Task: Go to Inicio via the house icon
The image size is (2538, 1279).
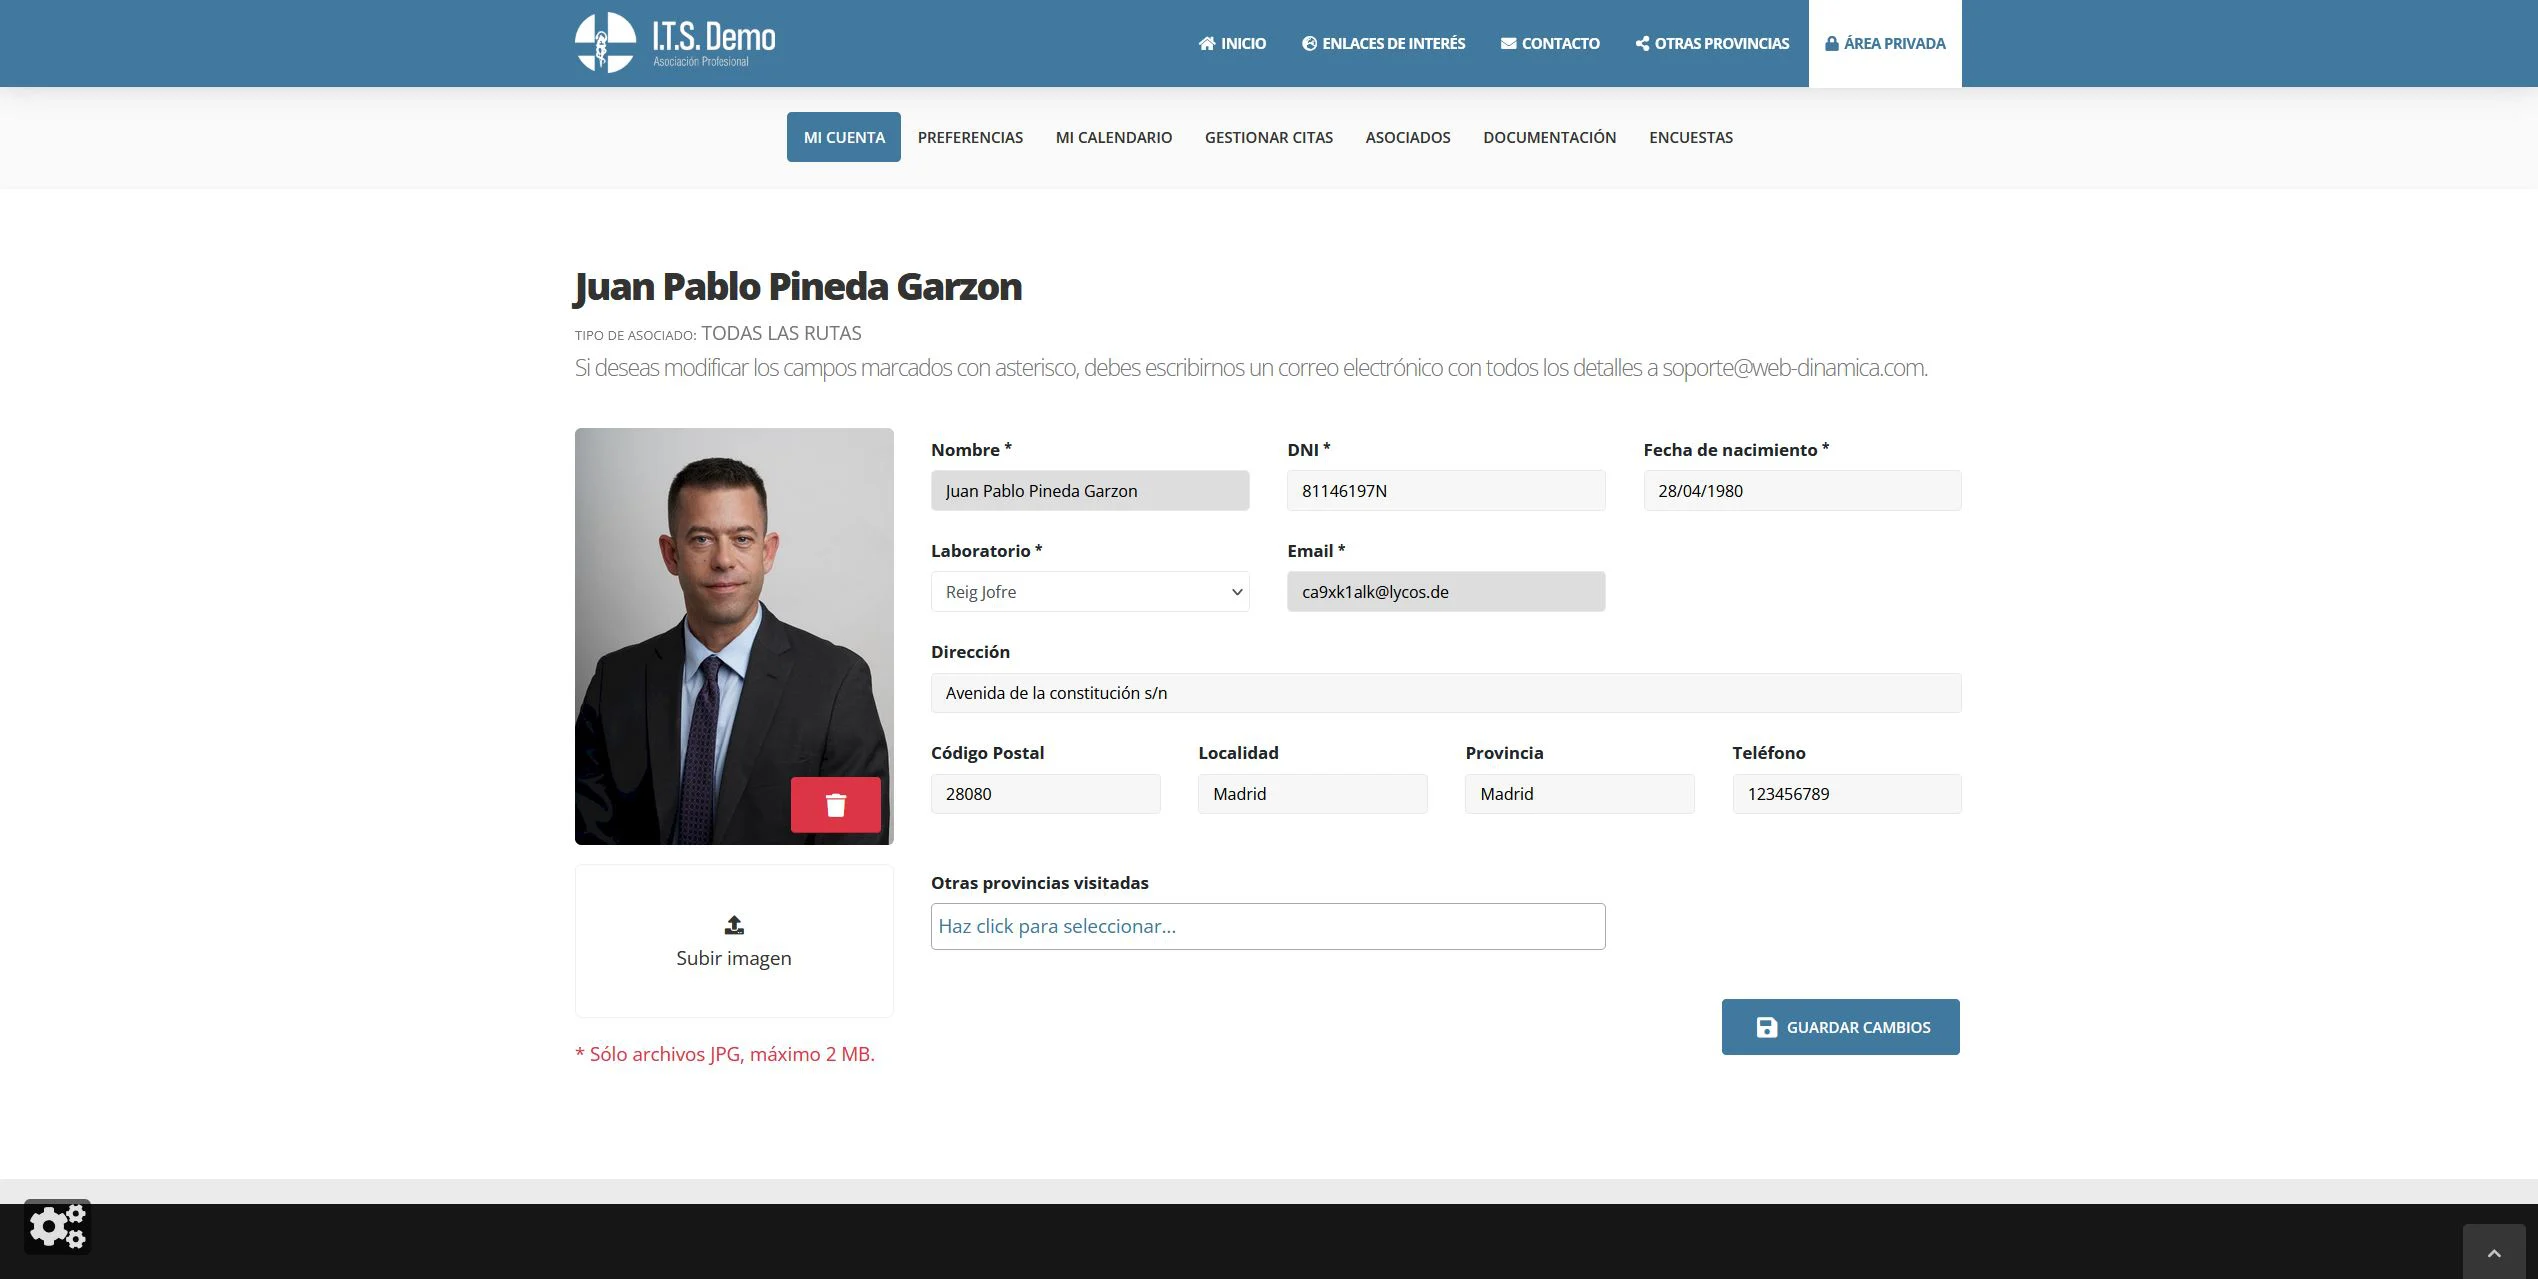Action: (x=1207, y=44)
